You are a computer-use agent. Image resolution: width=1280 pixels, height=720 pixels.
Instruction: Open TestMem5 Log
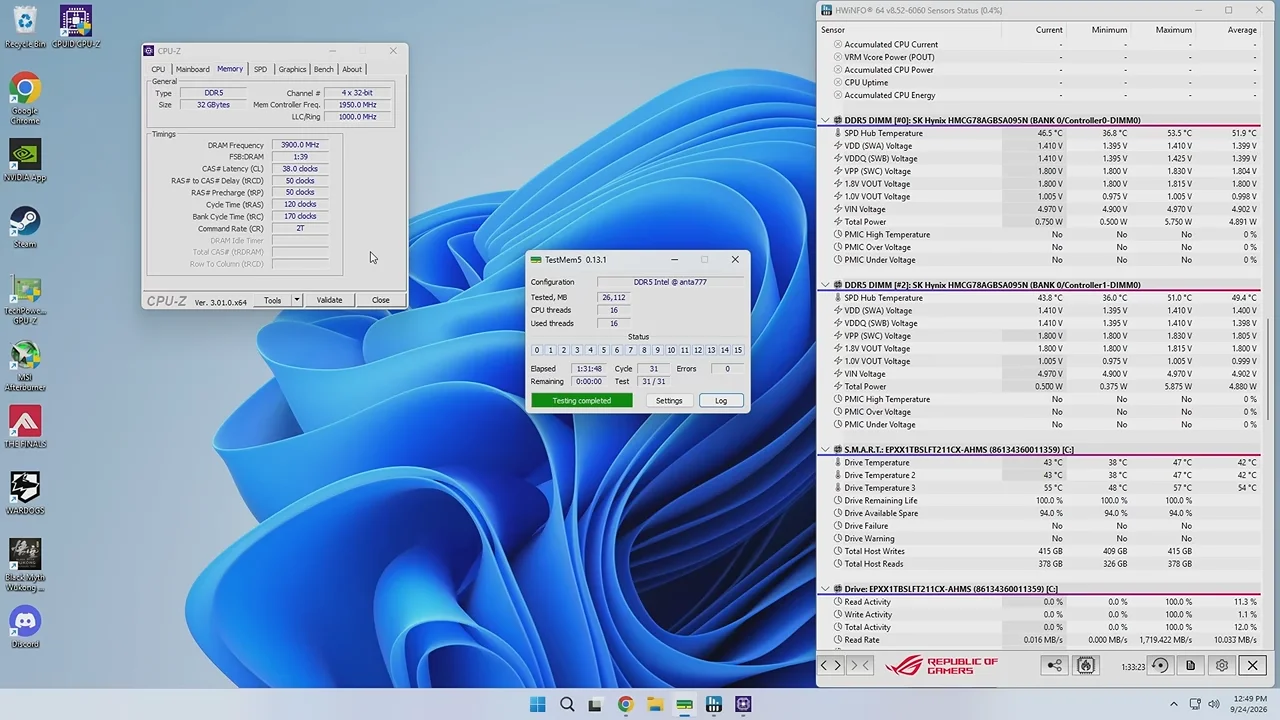coord(721,401)
